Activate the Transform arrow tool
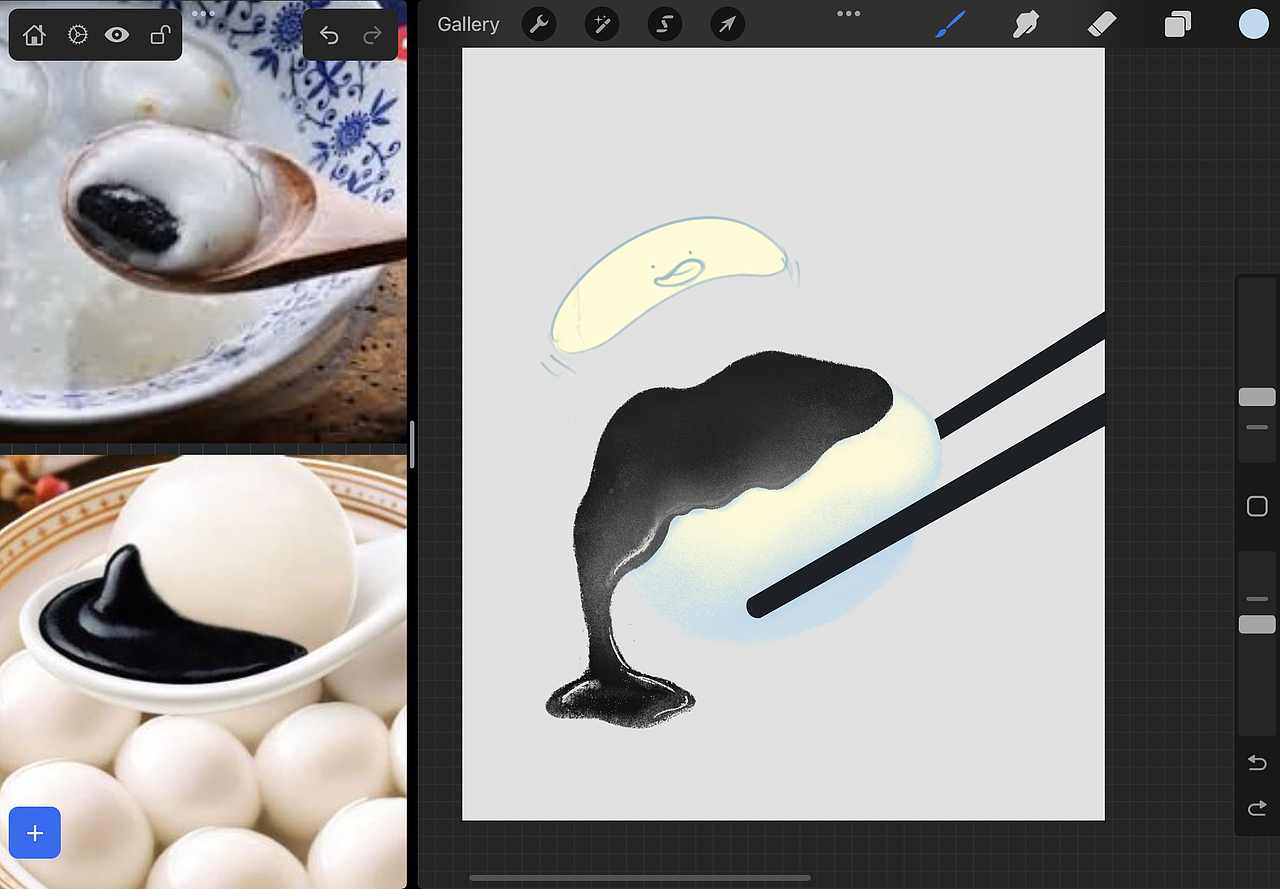This screenshot has height=889, width=1280. click(x=728, y=25)
